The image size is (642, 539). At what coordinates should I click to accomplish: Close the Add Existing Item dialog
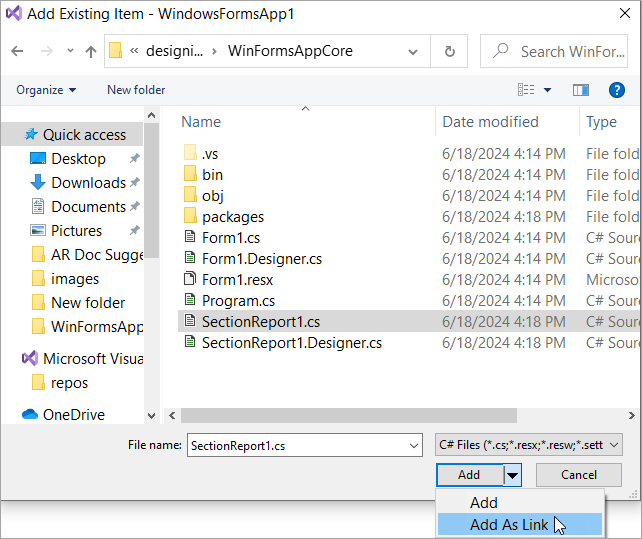pyautogui.click(x=625, y=14)
